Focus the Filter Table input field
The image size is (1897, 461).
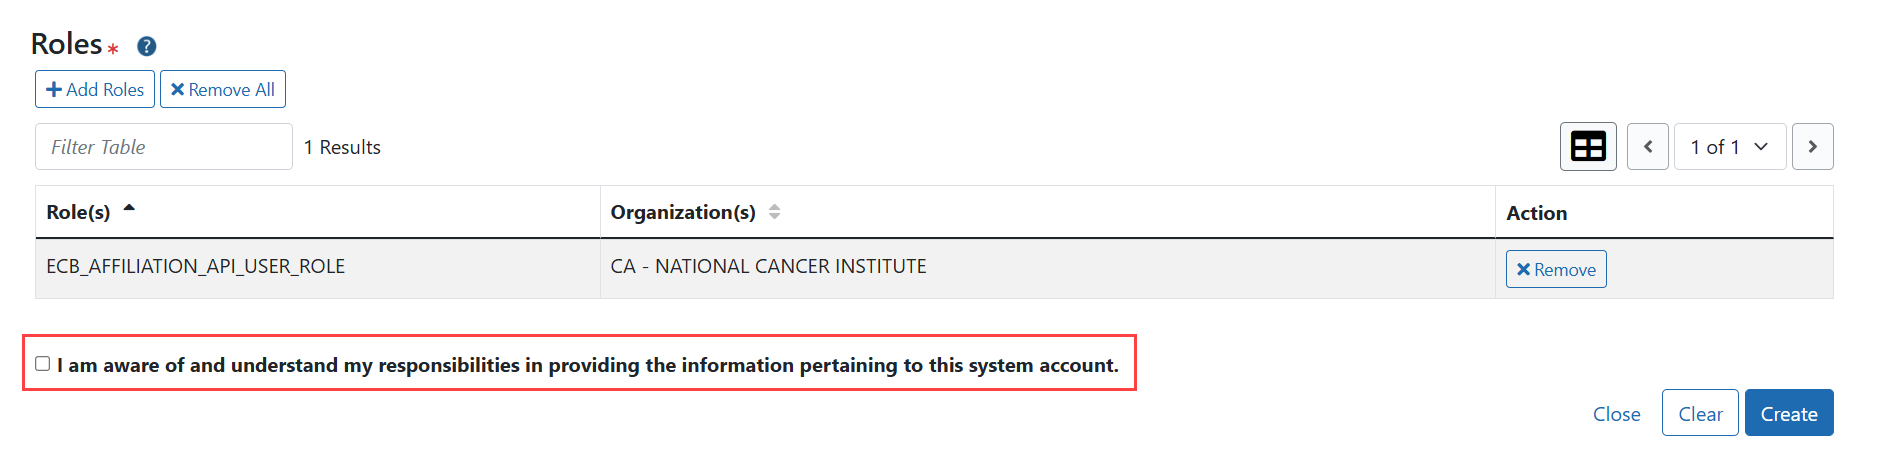pyautogui.click(x=164, y=147)
